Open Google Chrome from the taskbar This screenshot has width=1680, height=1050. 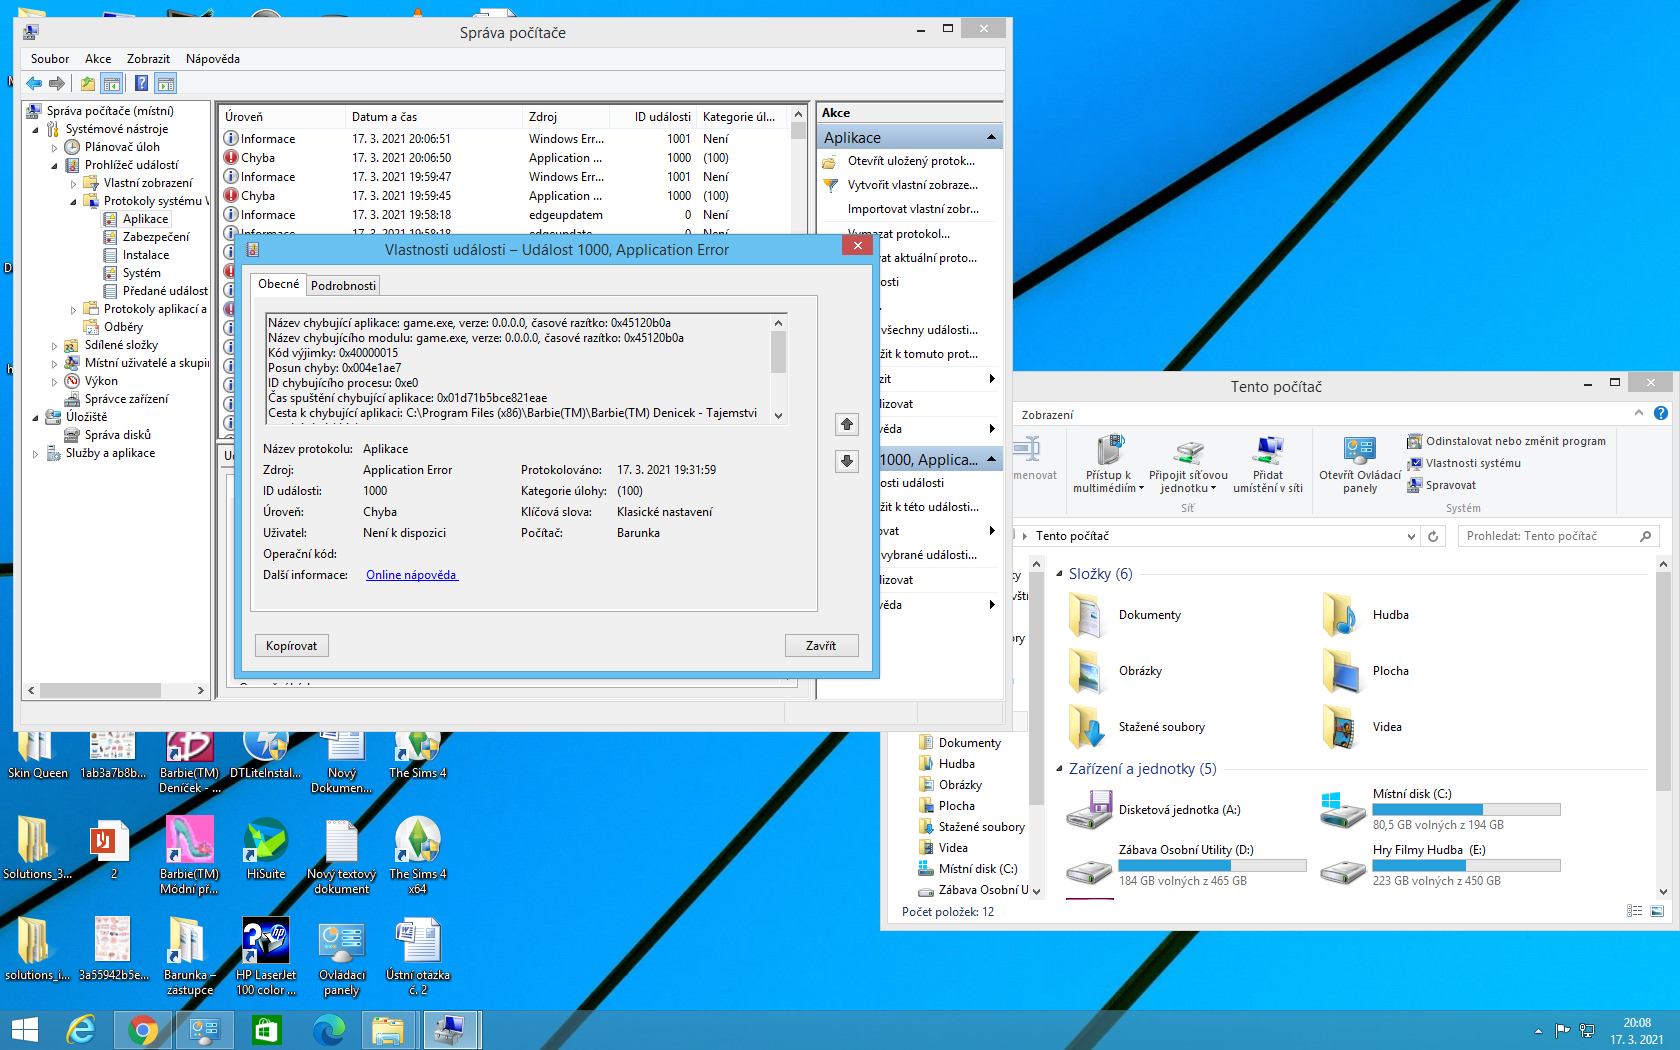143,1029
